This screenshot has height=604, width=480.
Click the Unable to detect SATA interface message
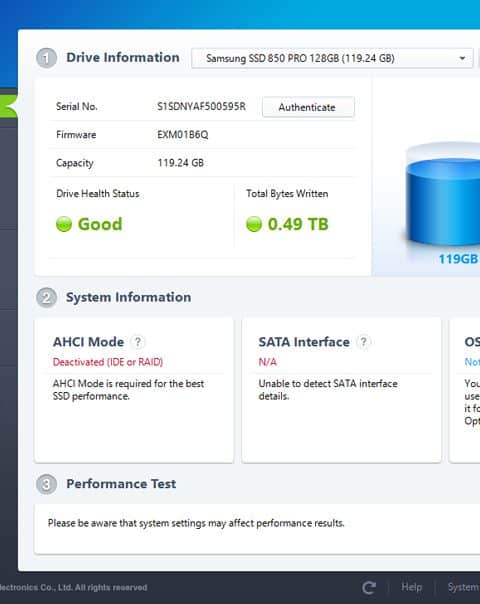328,390
